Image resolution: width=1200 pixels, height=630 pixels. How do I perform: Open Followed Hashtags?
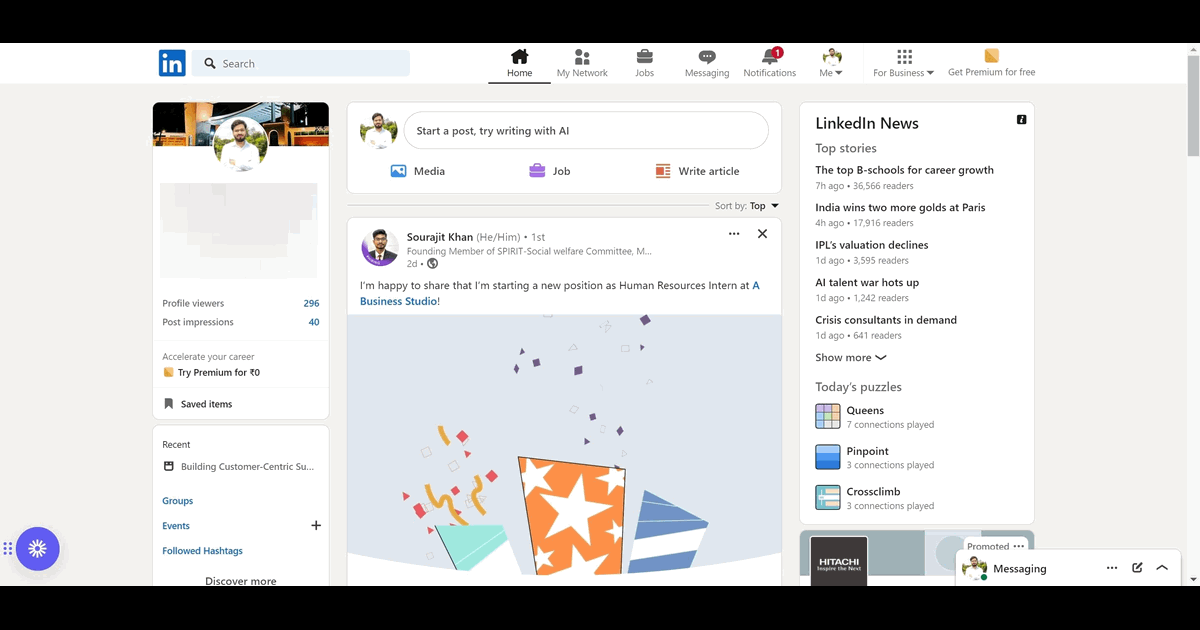coord(202,551)
